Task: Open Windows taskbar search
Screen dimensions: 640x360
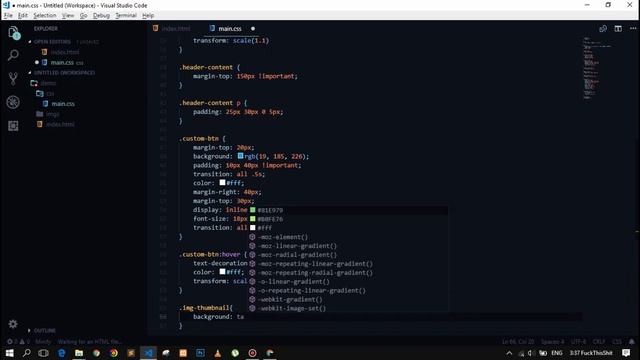Action: [x=27, y=353]
